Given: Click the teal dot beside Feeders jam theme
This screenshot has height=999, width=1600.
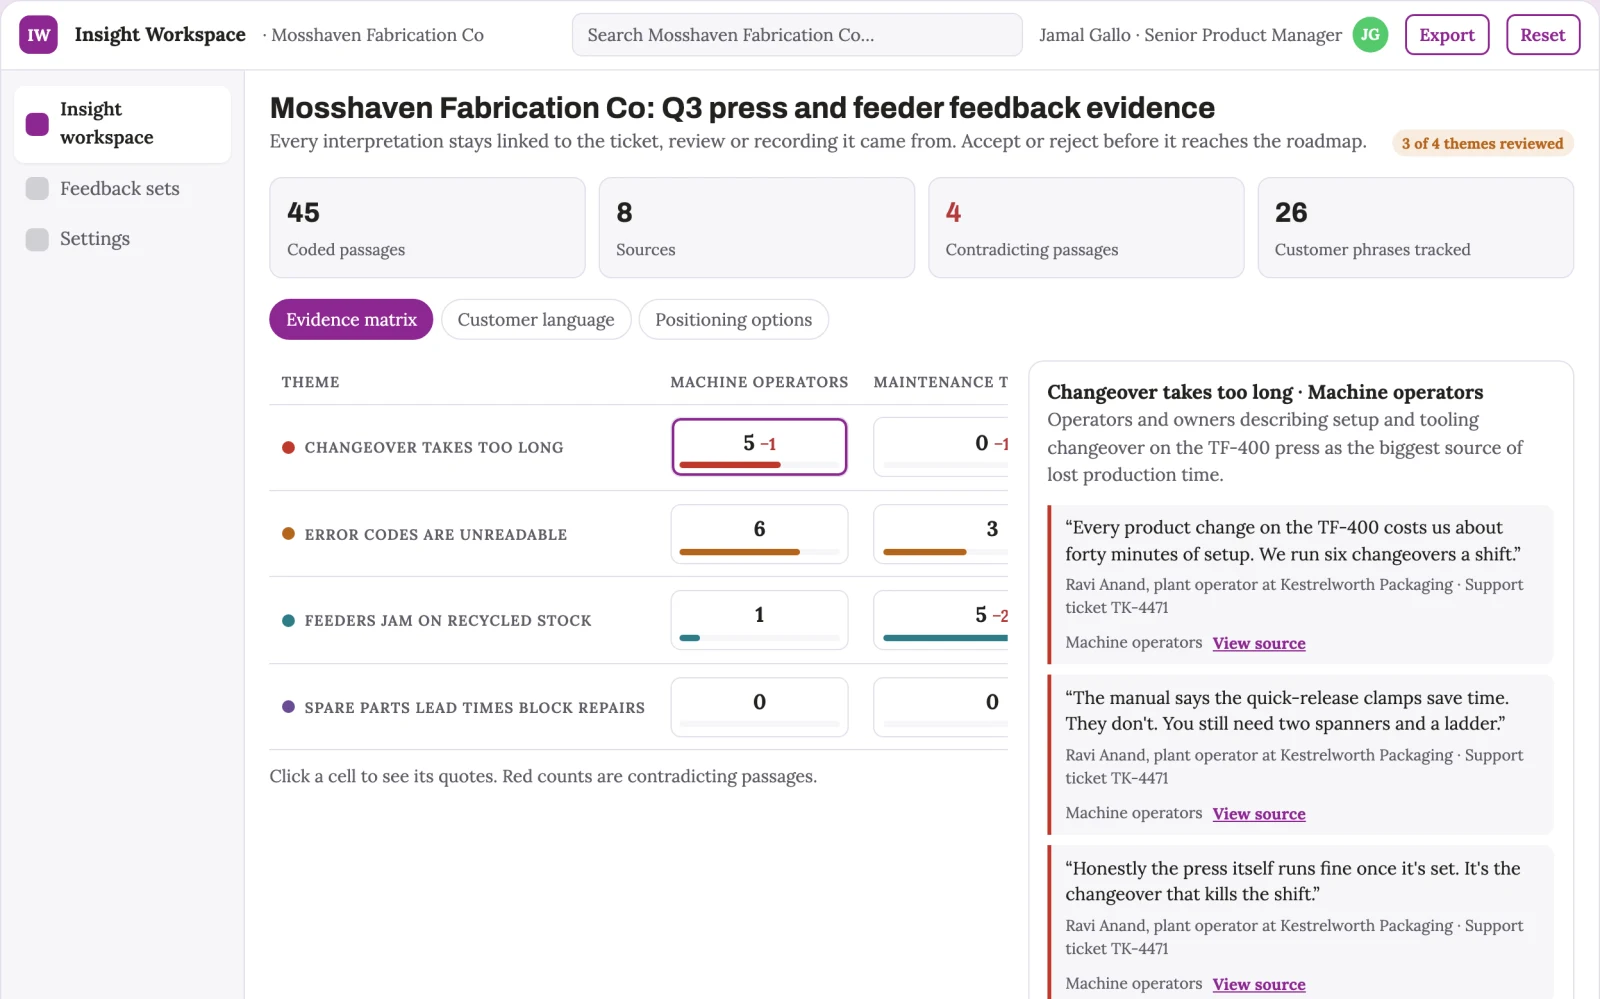Looking at the screenshot, I should tap(288, 621).
